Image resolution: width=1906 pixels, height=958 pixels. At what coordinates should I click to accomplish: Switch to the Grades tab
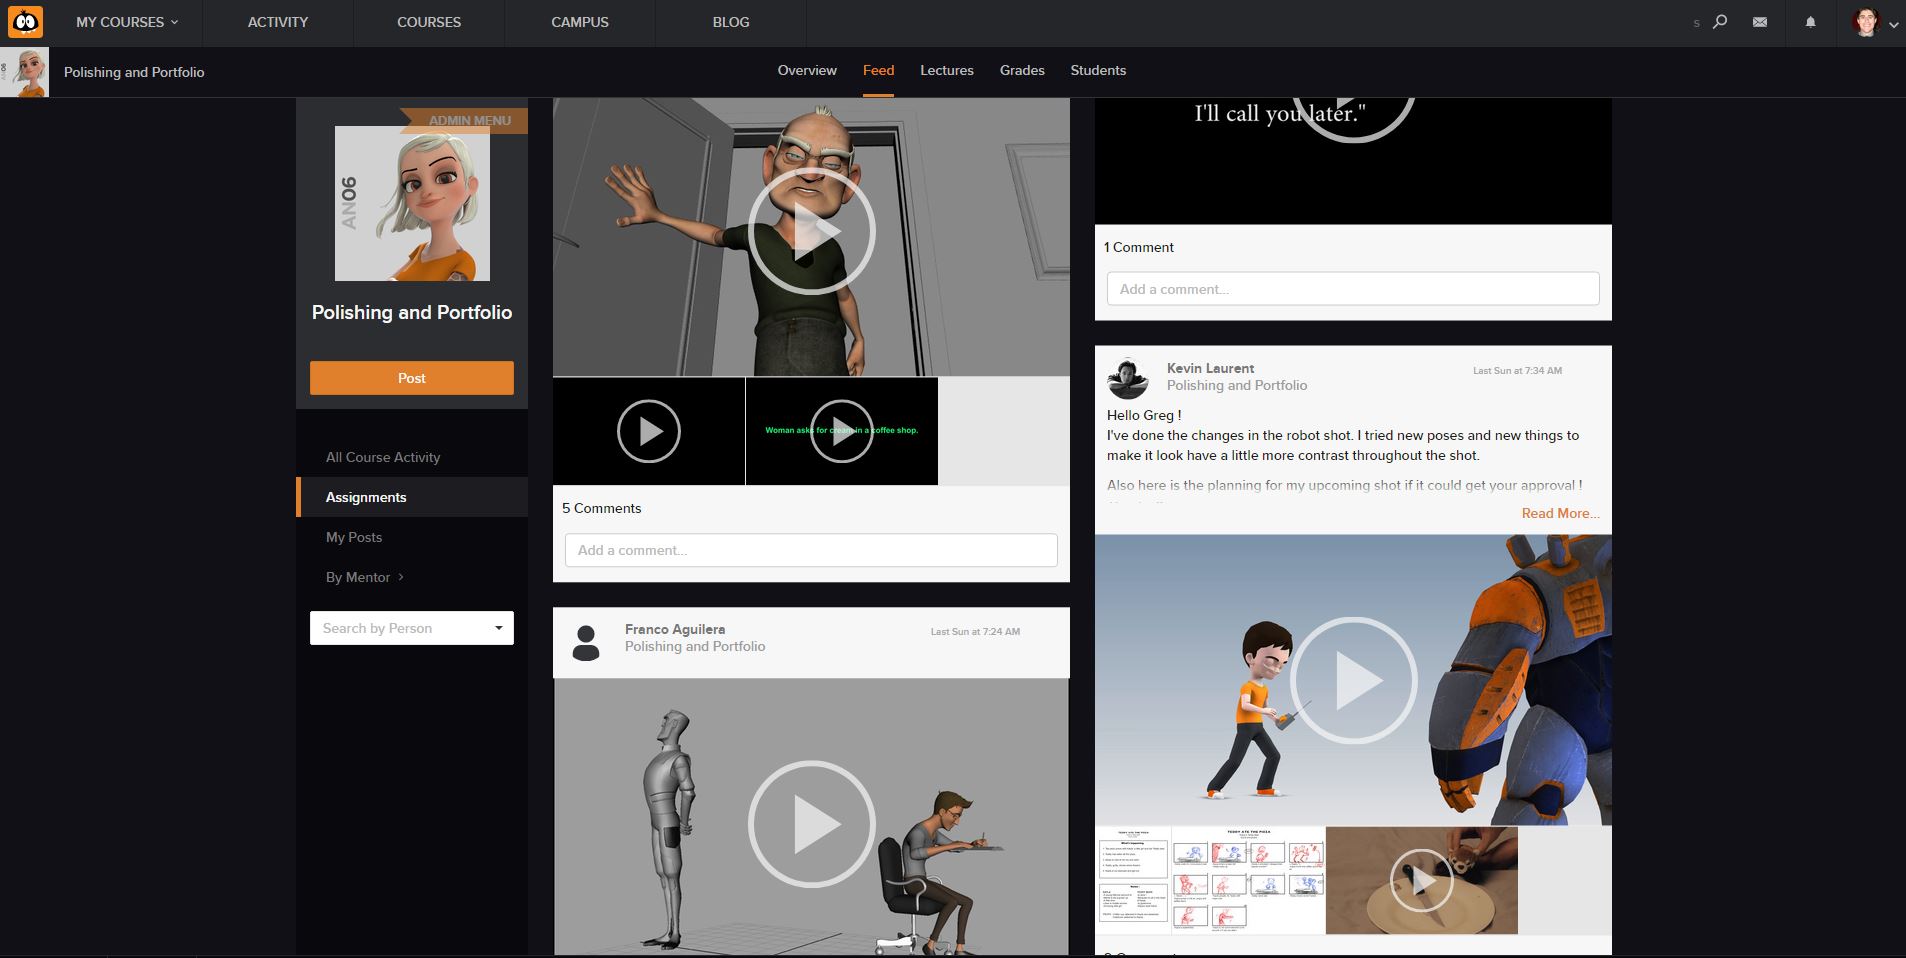(1022, 70)
